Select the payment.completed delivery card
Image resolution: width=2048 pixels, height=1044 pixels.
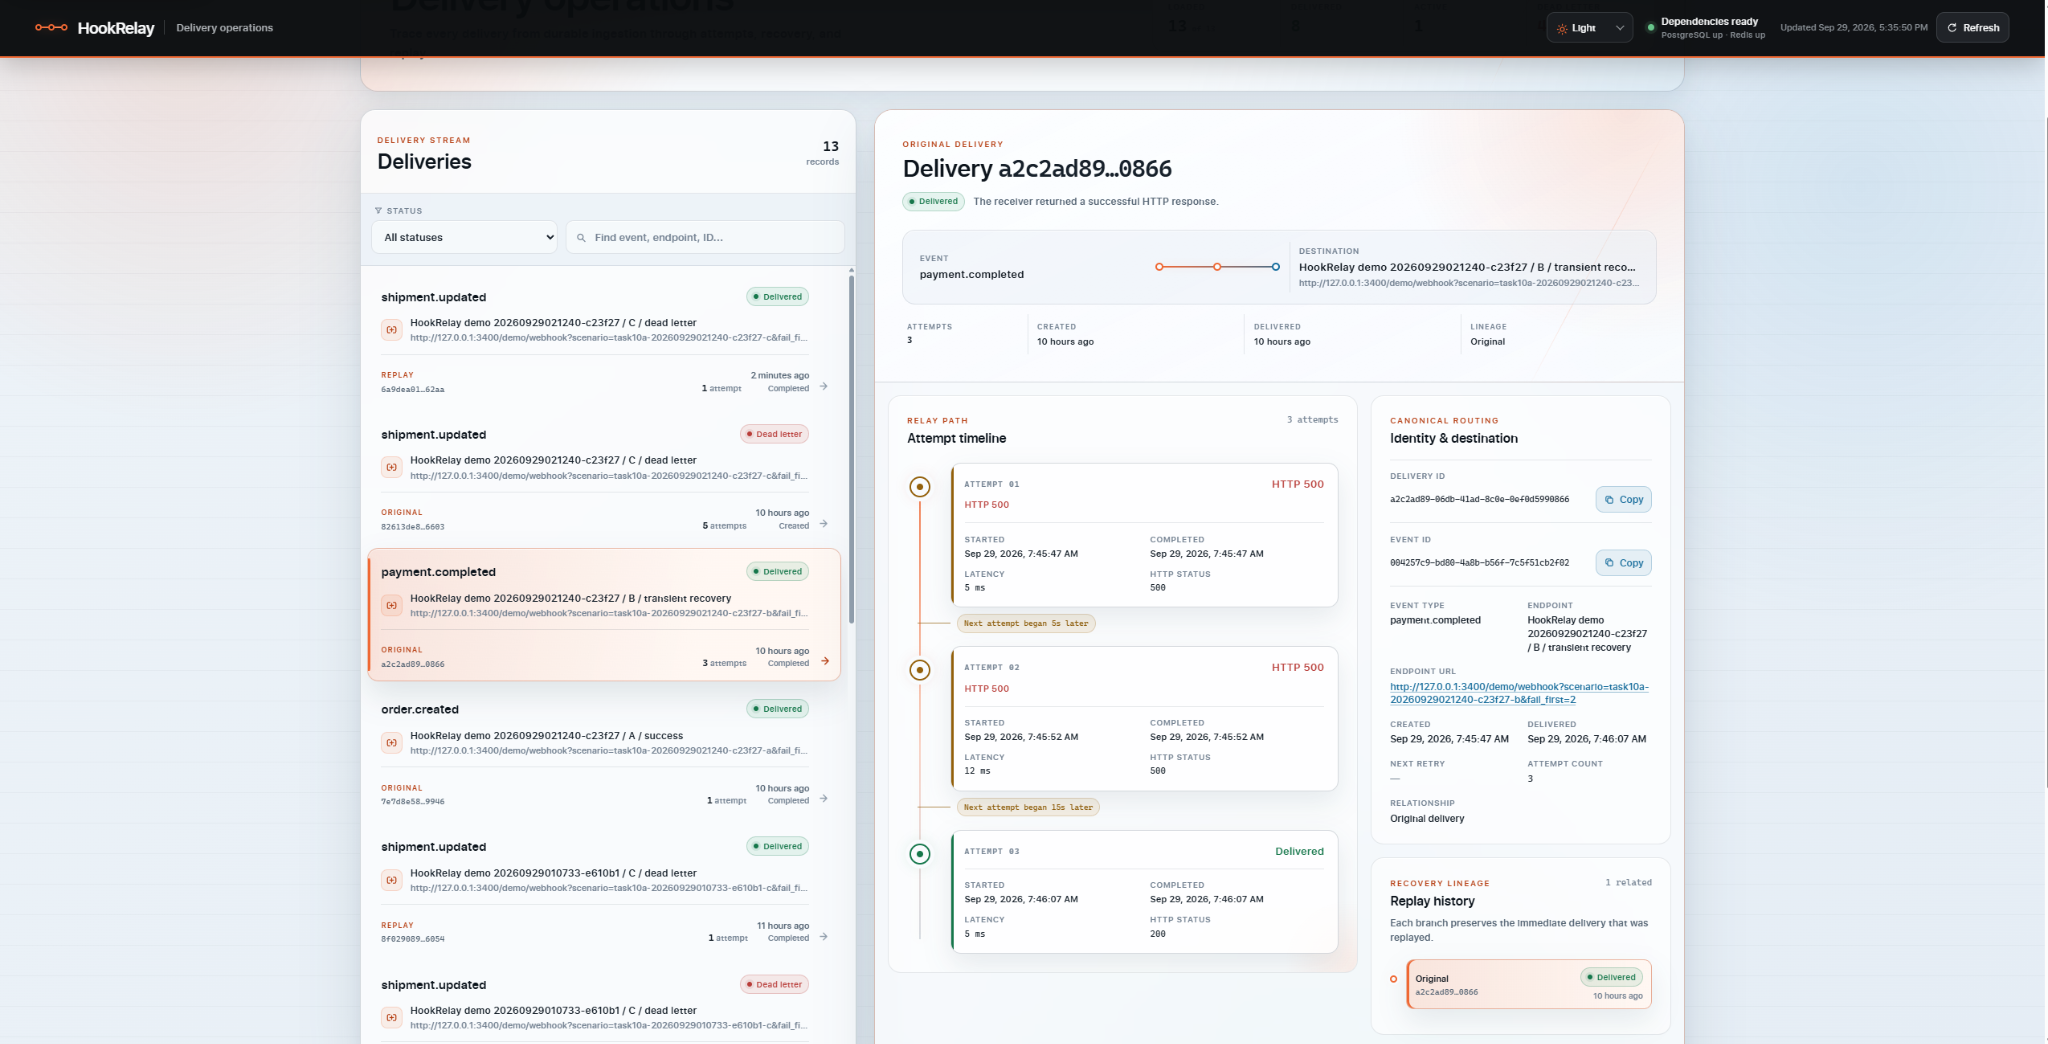coord(604,614)
